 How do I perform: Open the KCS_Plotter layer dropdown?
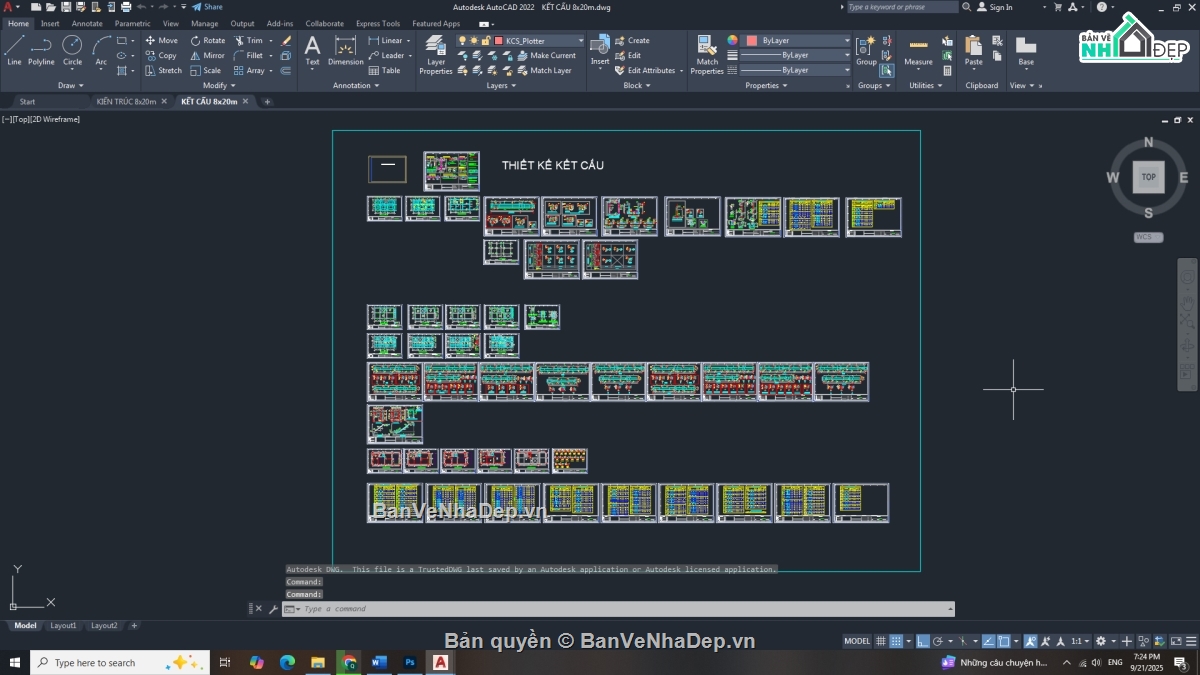(540, 41)
